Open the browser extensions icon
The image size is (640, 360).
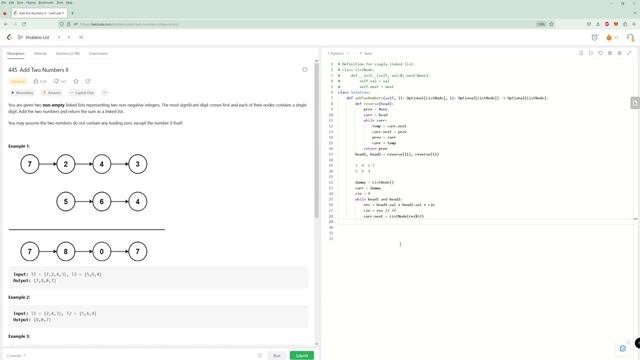pos(625,24)
